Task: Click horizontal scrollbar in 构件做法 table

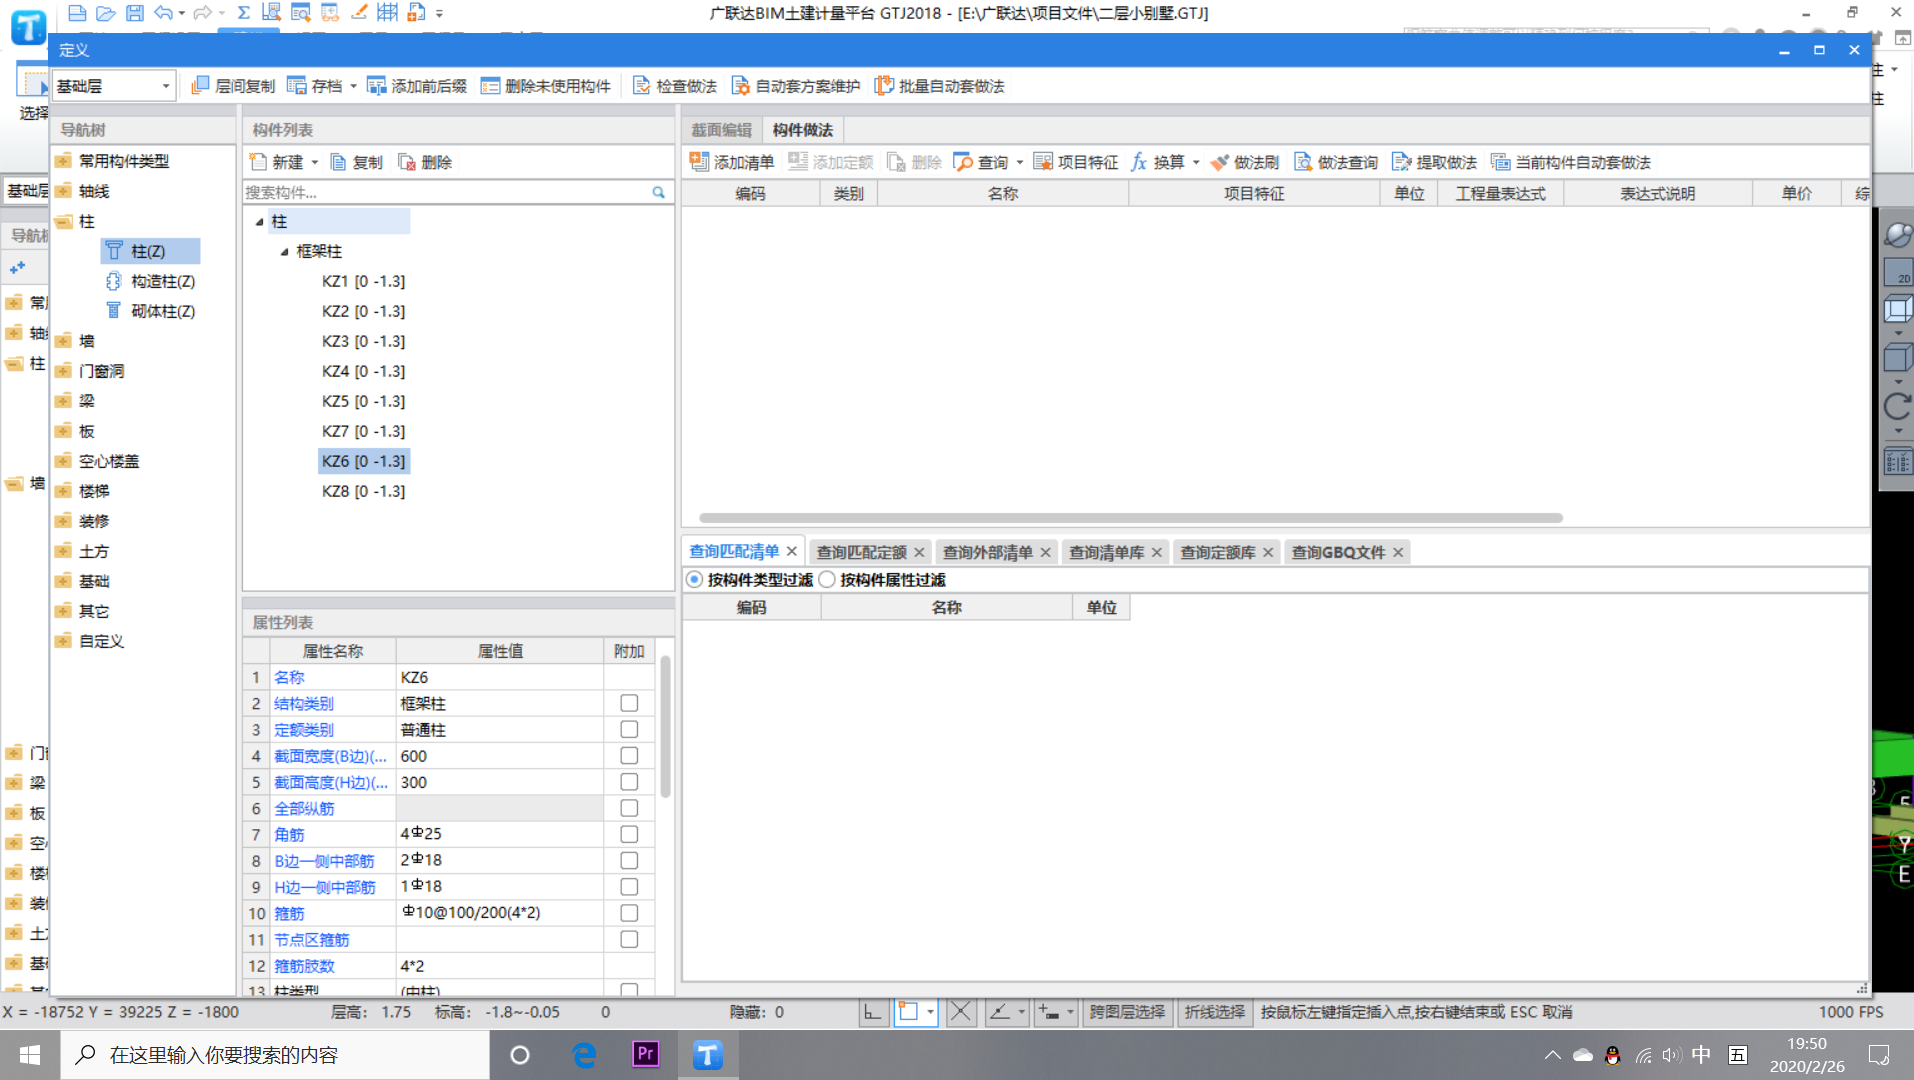Action: tap(1130, 518)
